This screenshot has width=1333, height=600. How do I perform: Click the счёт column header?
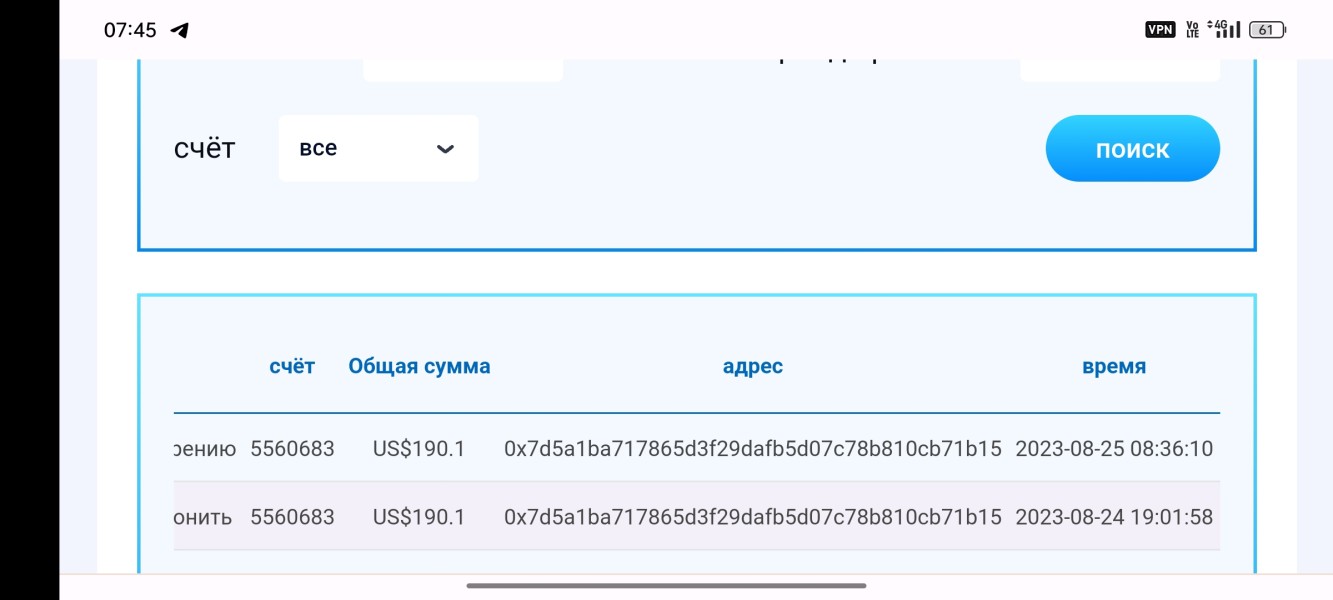[x=292, y=366]
